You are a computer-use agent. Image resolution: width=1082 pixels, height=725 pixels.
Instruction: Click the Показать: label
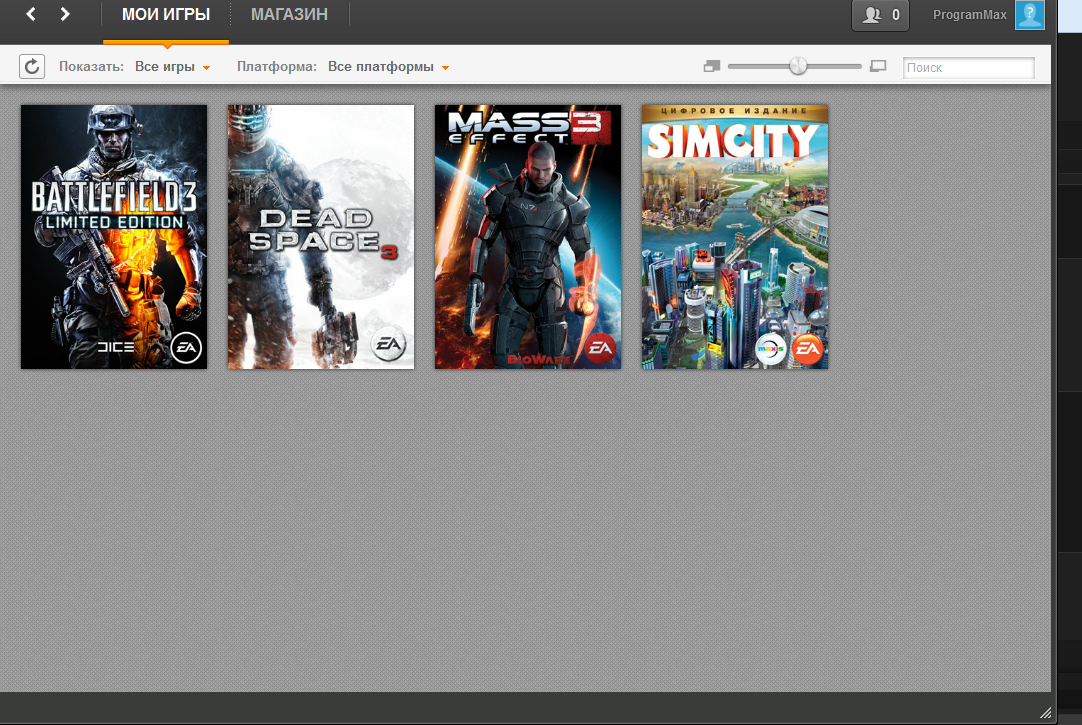point(91,67)
